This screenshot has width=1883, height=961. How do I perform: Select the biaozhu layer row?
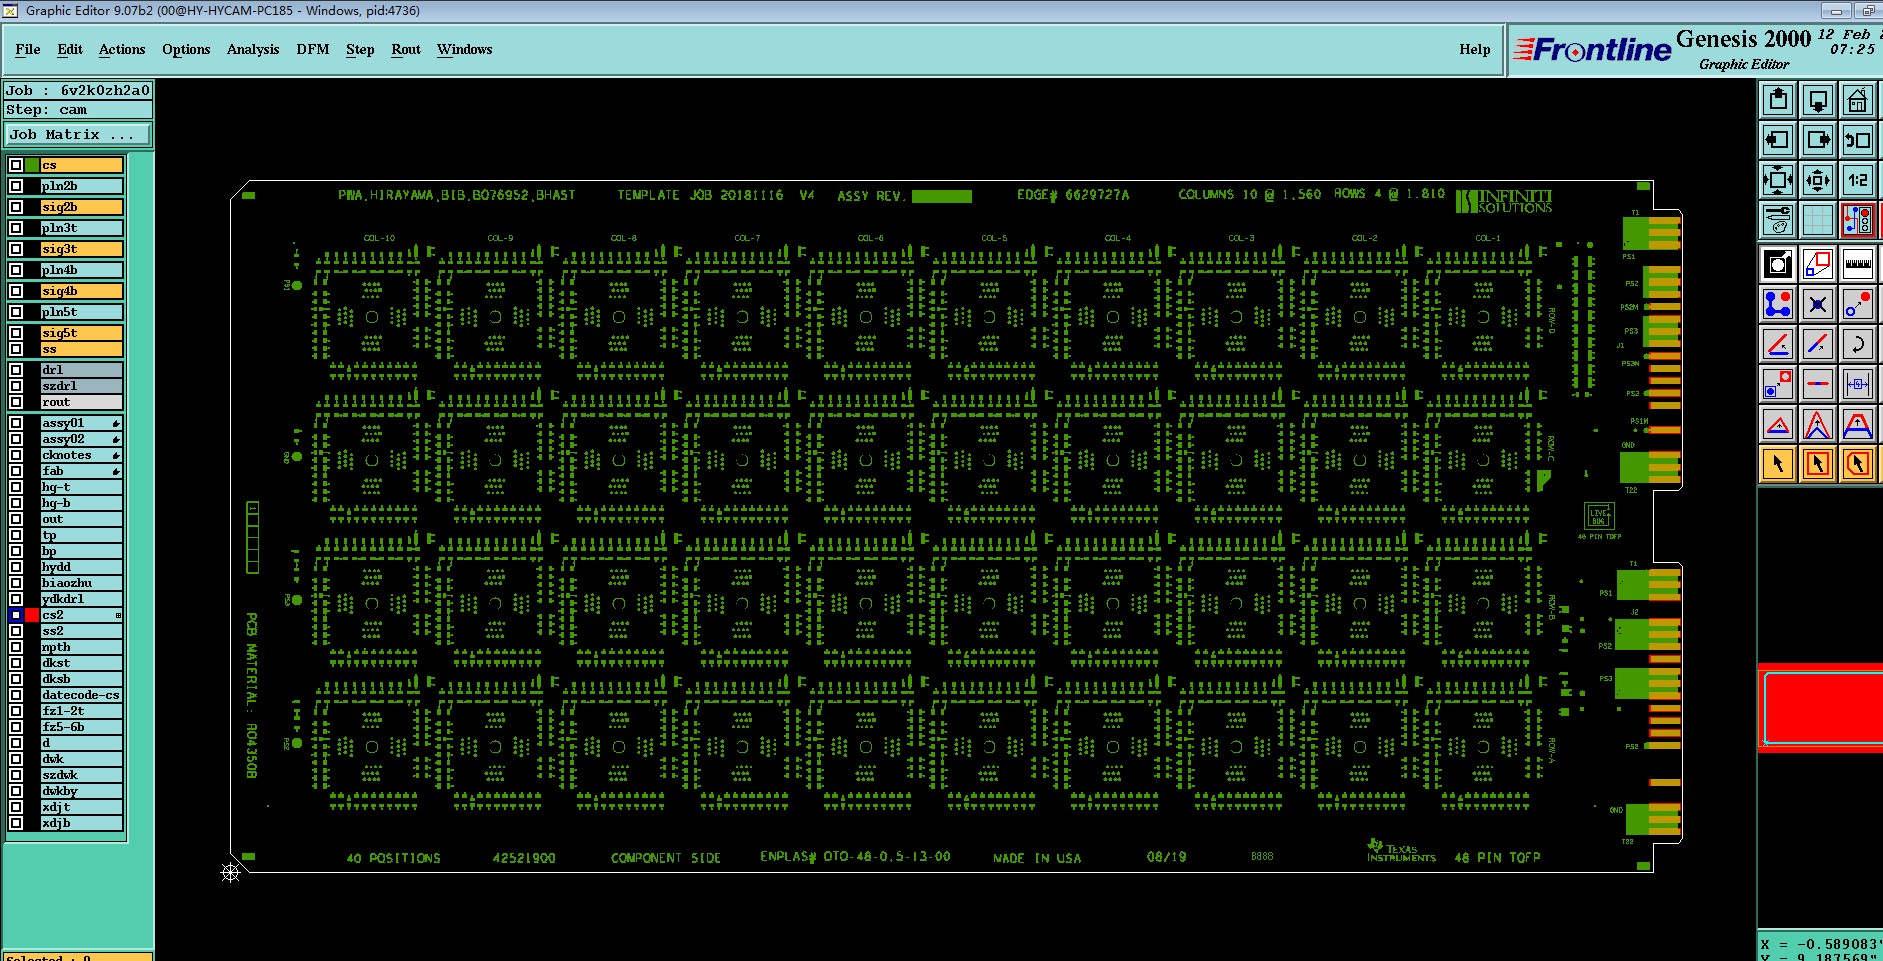pyautogui.click(x=82, y=583)
